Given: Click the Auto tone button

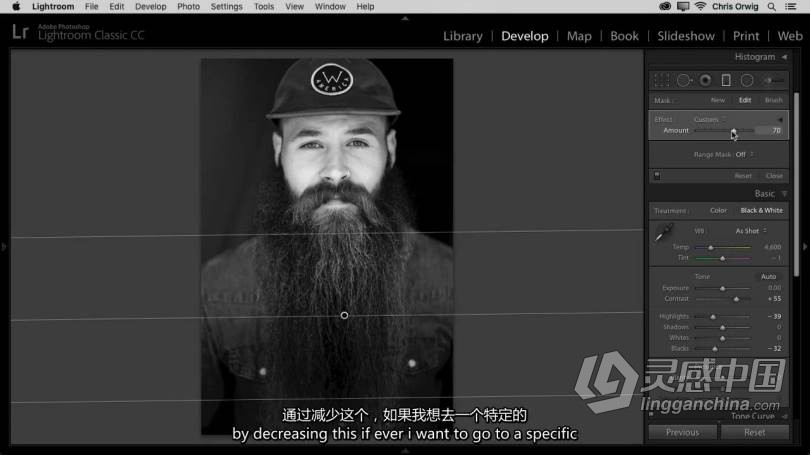Looking at the screenshot, I should (768, 276).
